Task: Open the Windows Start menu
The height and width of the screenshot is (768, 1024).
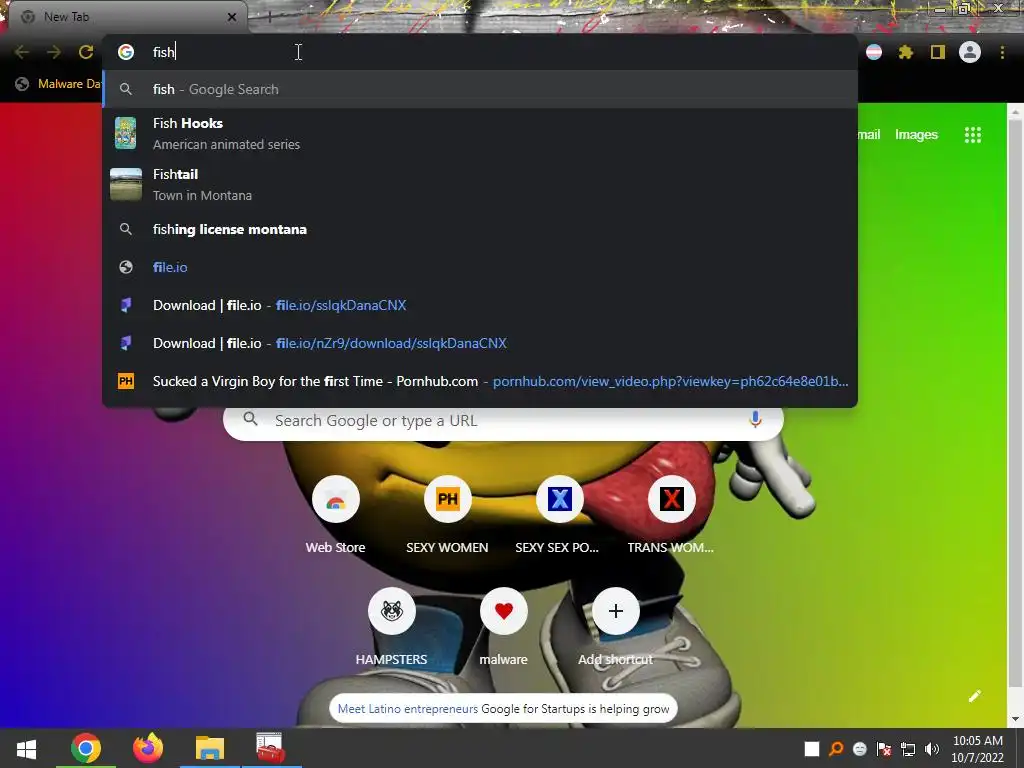Action: [x=26, y=748]
